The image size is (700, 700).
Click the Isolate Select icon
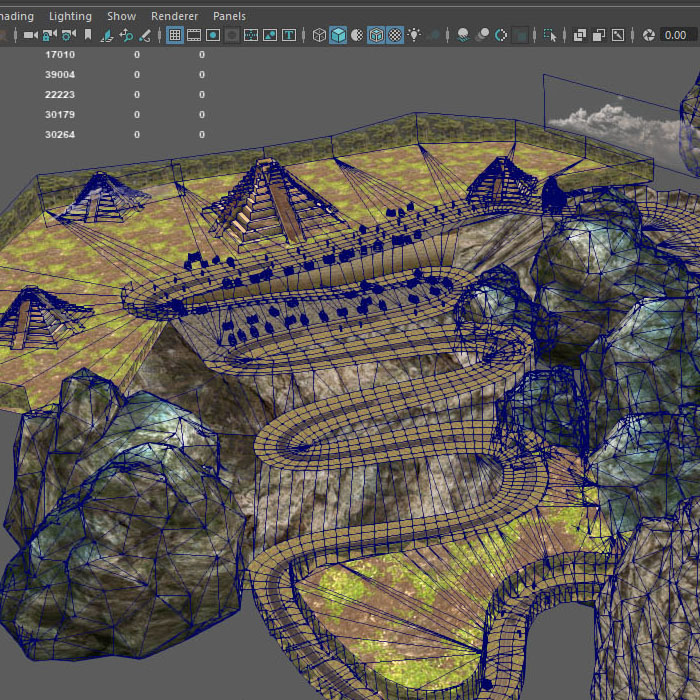click(x=549, y=35)
